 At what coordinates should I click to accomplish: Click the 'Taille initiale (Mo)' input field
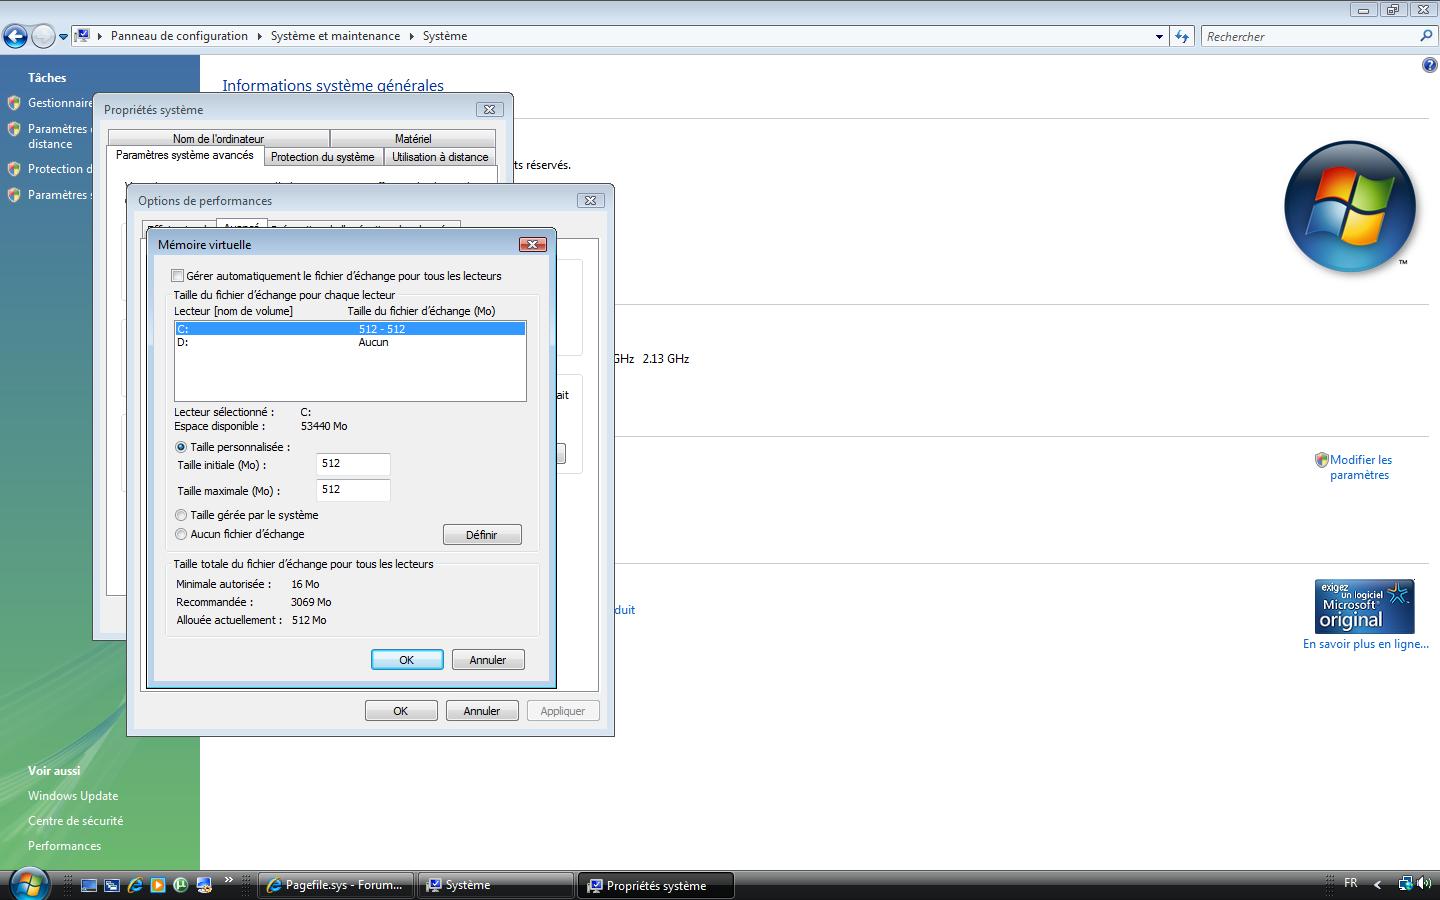353,464
